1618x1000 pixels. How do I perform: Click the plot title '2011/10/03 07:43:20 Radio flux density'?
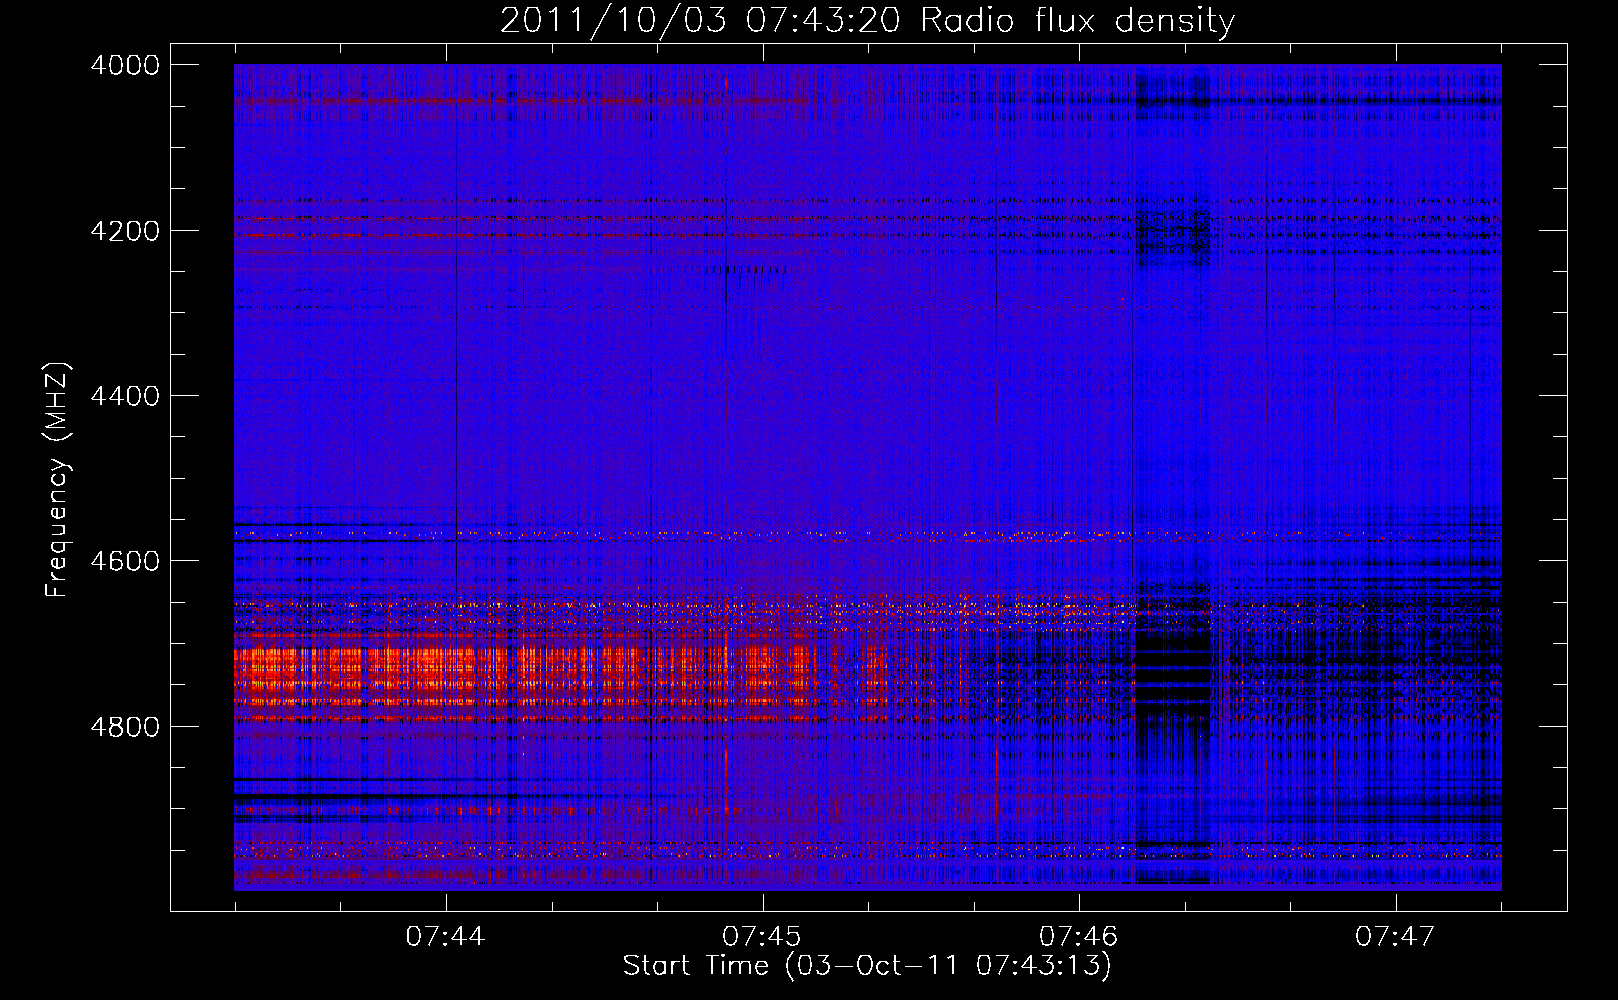click(x=867, y=20)
